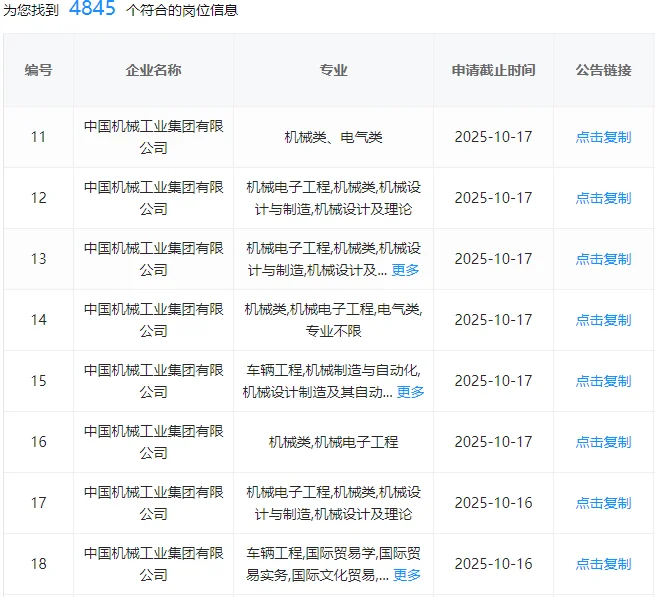Expand 更多 majors in row 13

[405, 270]
